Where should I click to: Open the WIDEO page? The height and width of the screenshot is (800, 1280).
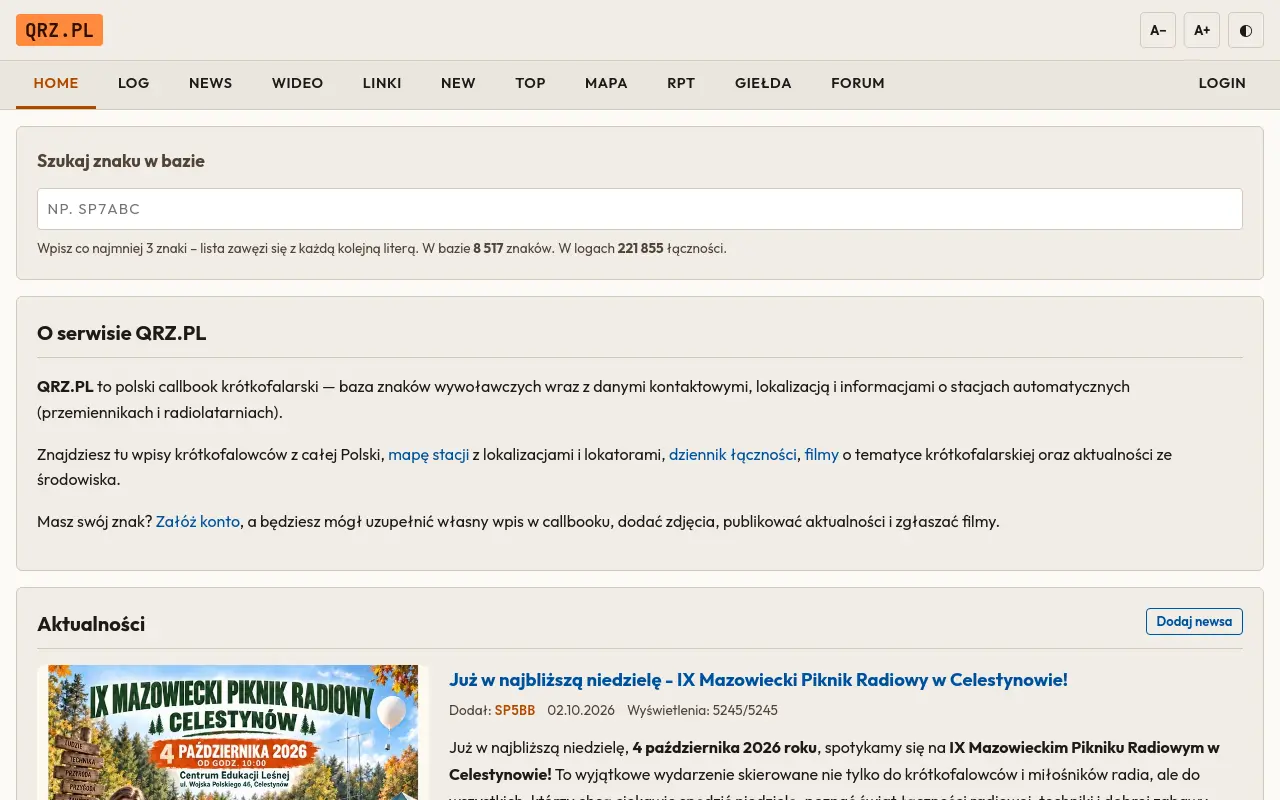[297, 83]
